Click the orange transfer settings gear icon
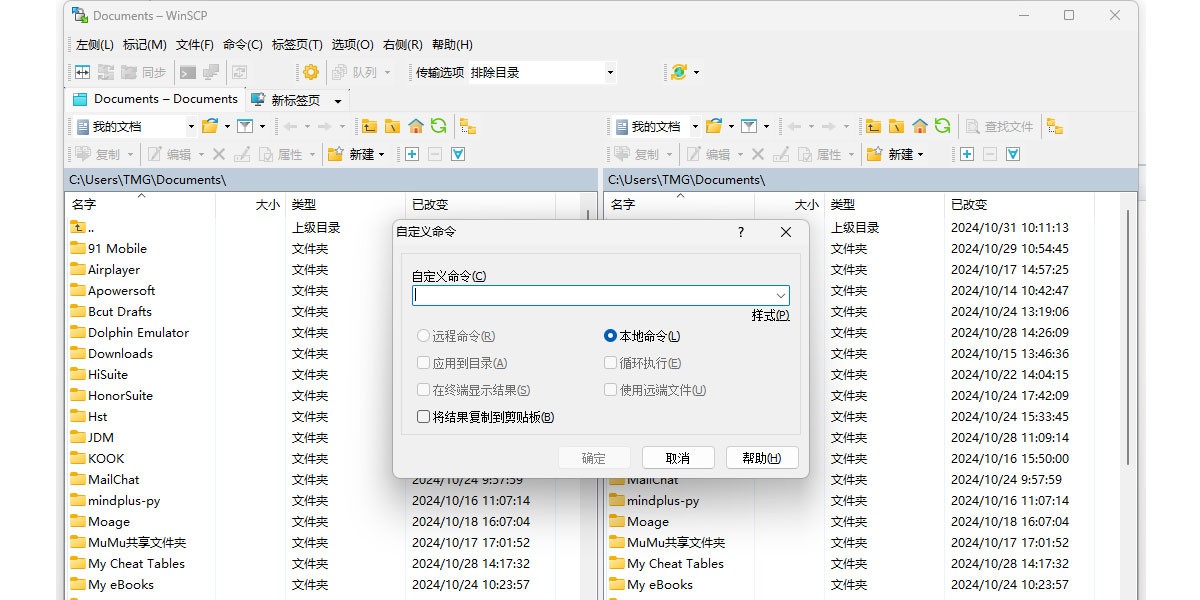Viewport: 1200px width, 600px height. point(310,72)
